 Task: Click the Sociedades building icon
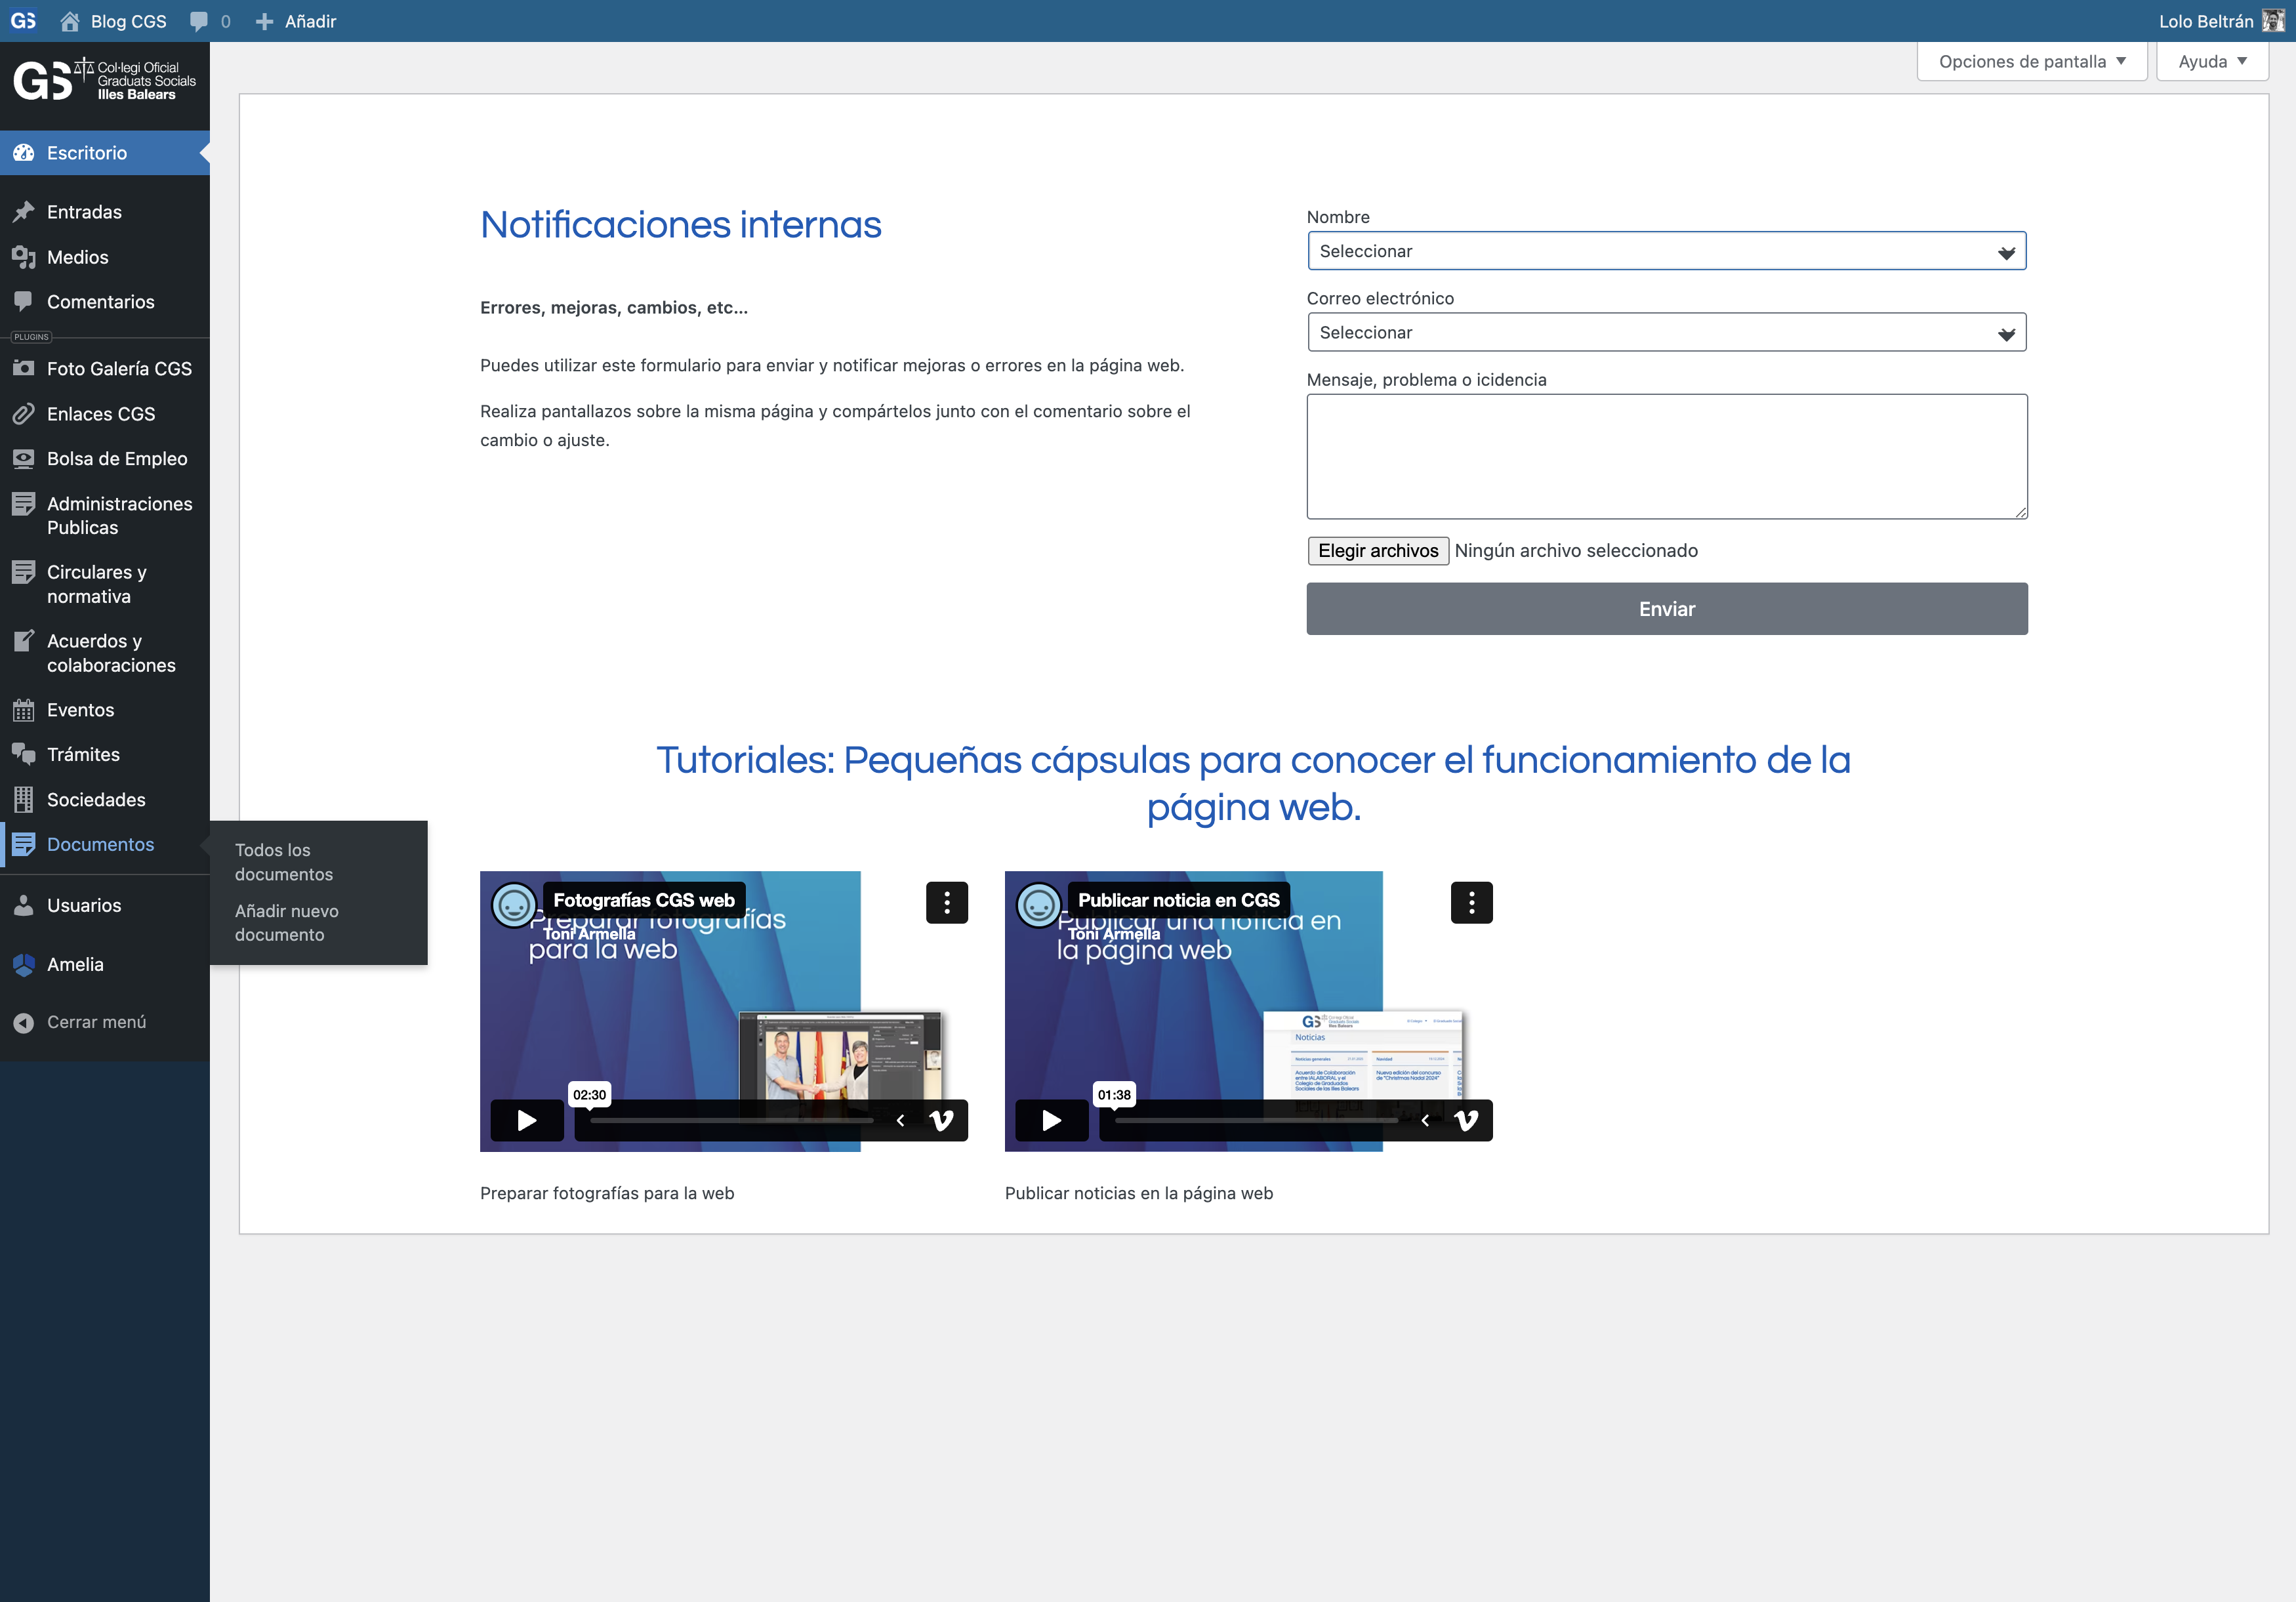coord(23,799)
